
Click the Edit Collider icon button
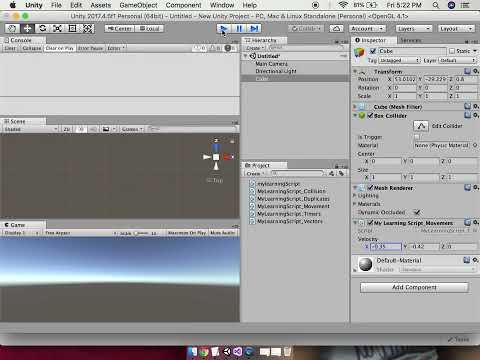421,126
